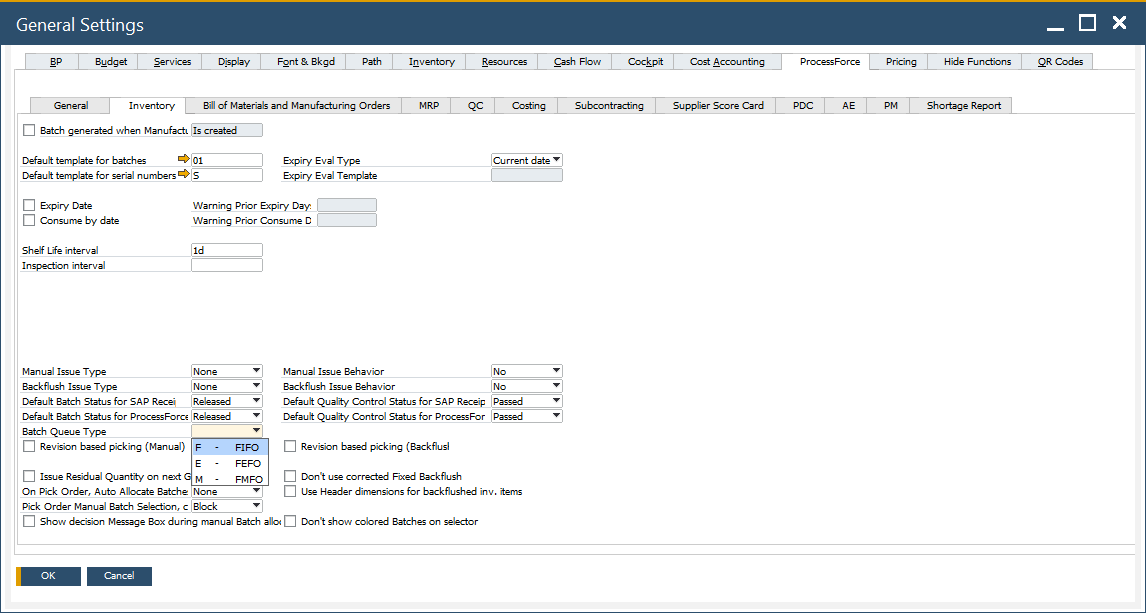Go to the Supplier Score Card tab
The width and height of the screenshot is (1146, 613).
tap(717, 106)
